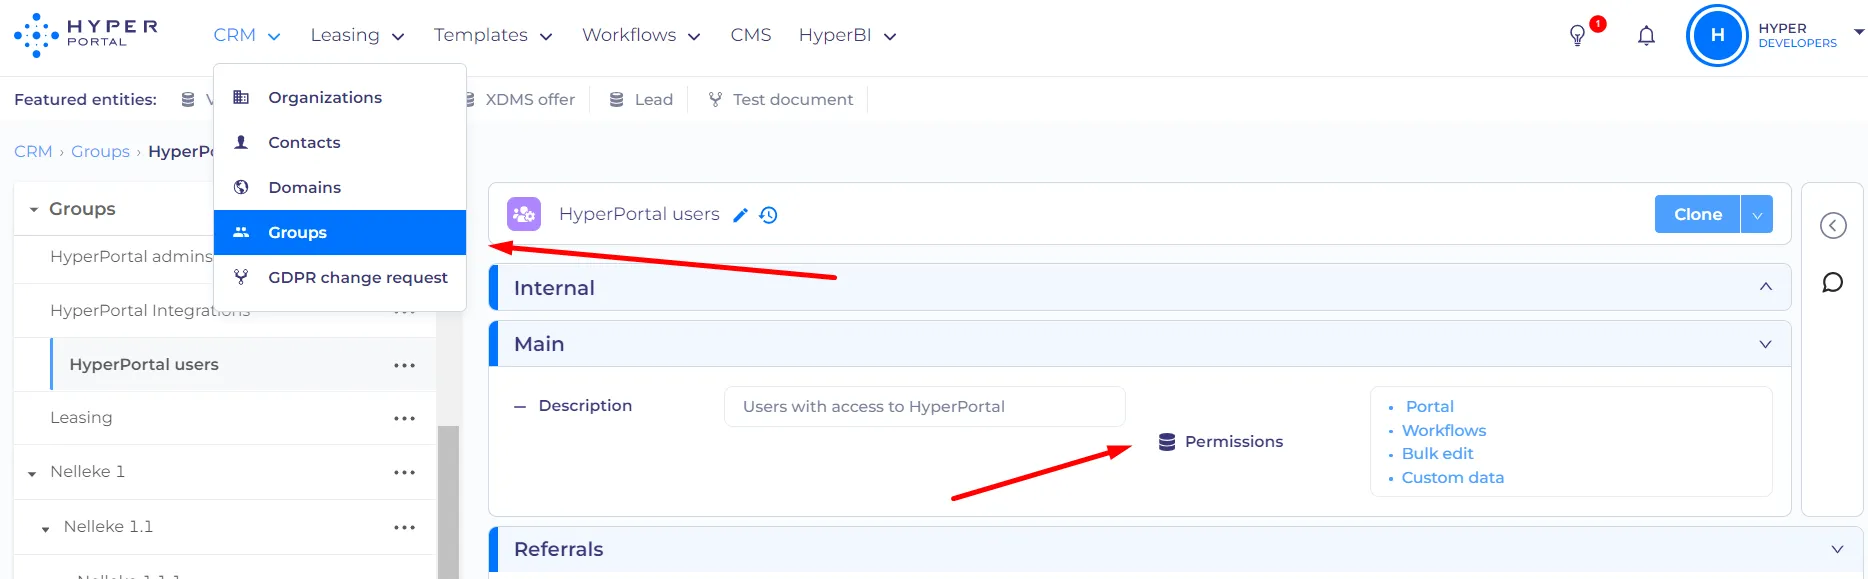Viewport: 1868px width, 579px height.
Task: Expand the Referrals section chevron
Action: pos(1837,549)
